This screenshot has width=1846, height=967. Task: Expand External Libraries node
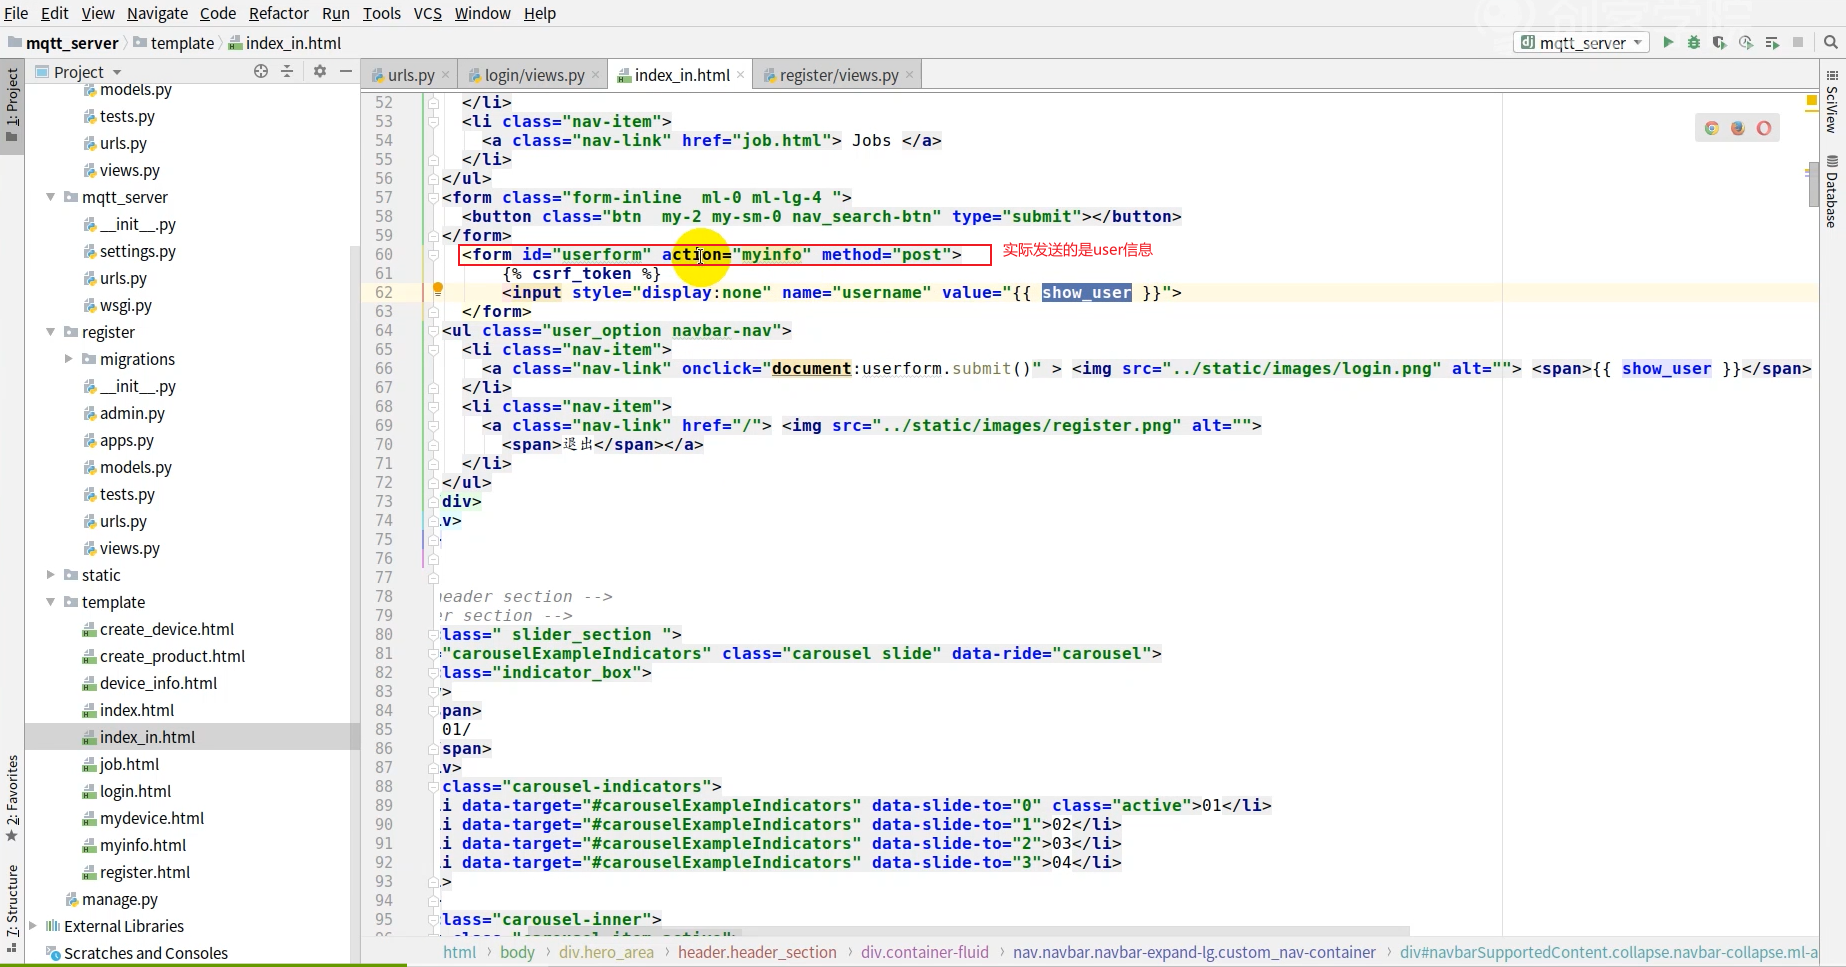click(x=33, y=926)
